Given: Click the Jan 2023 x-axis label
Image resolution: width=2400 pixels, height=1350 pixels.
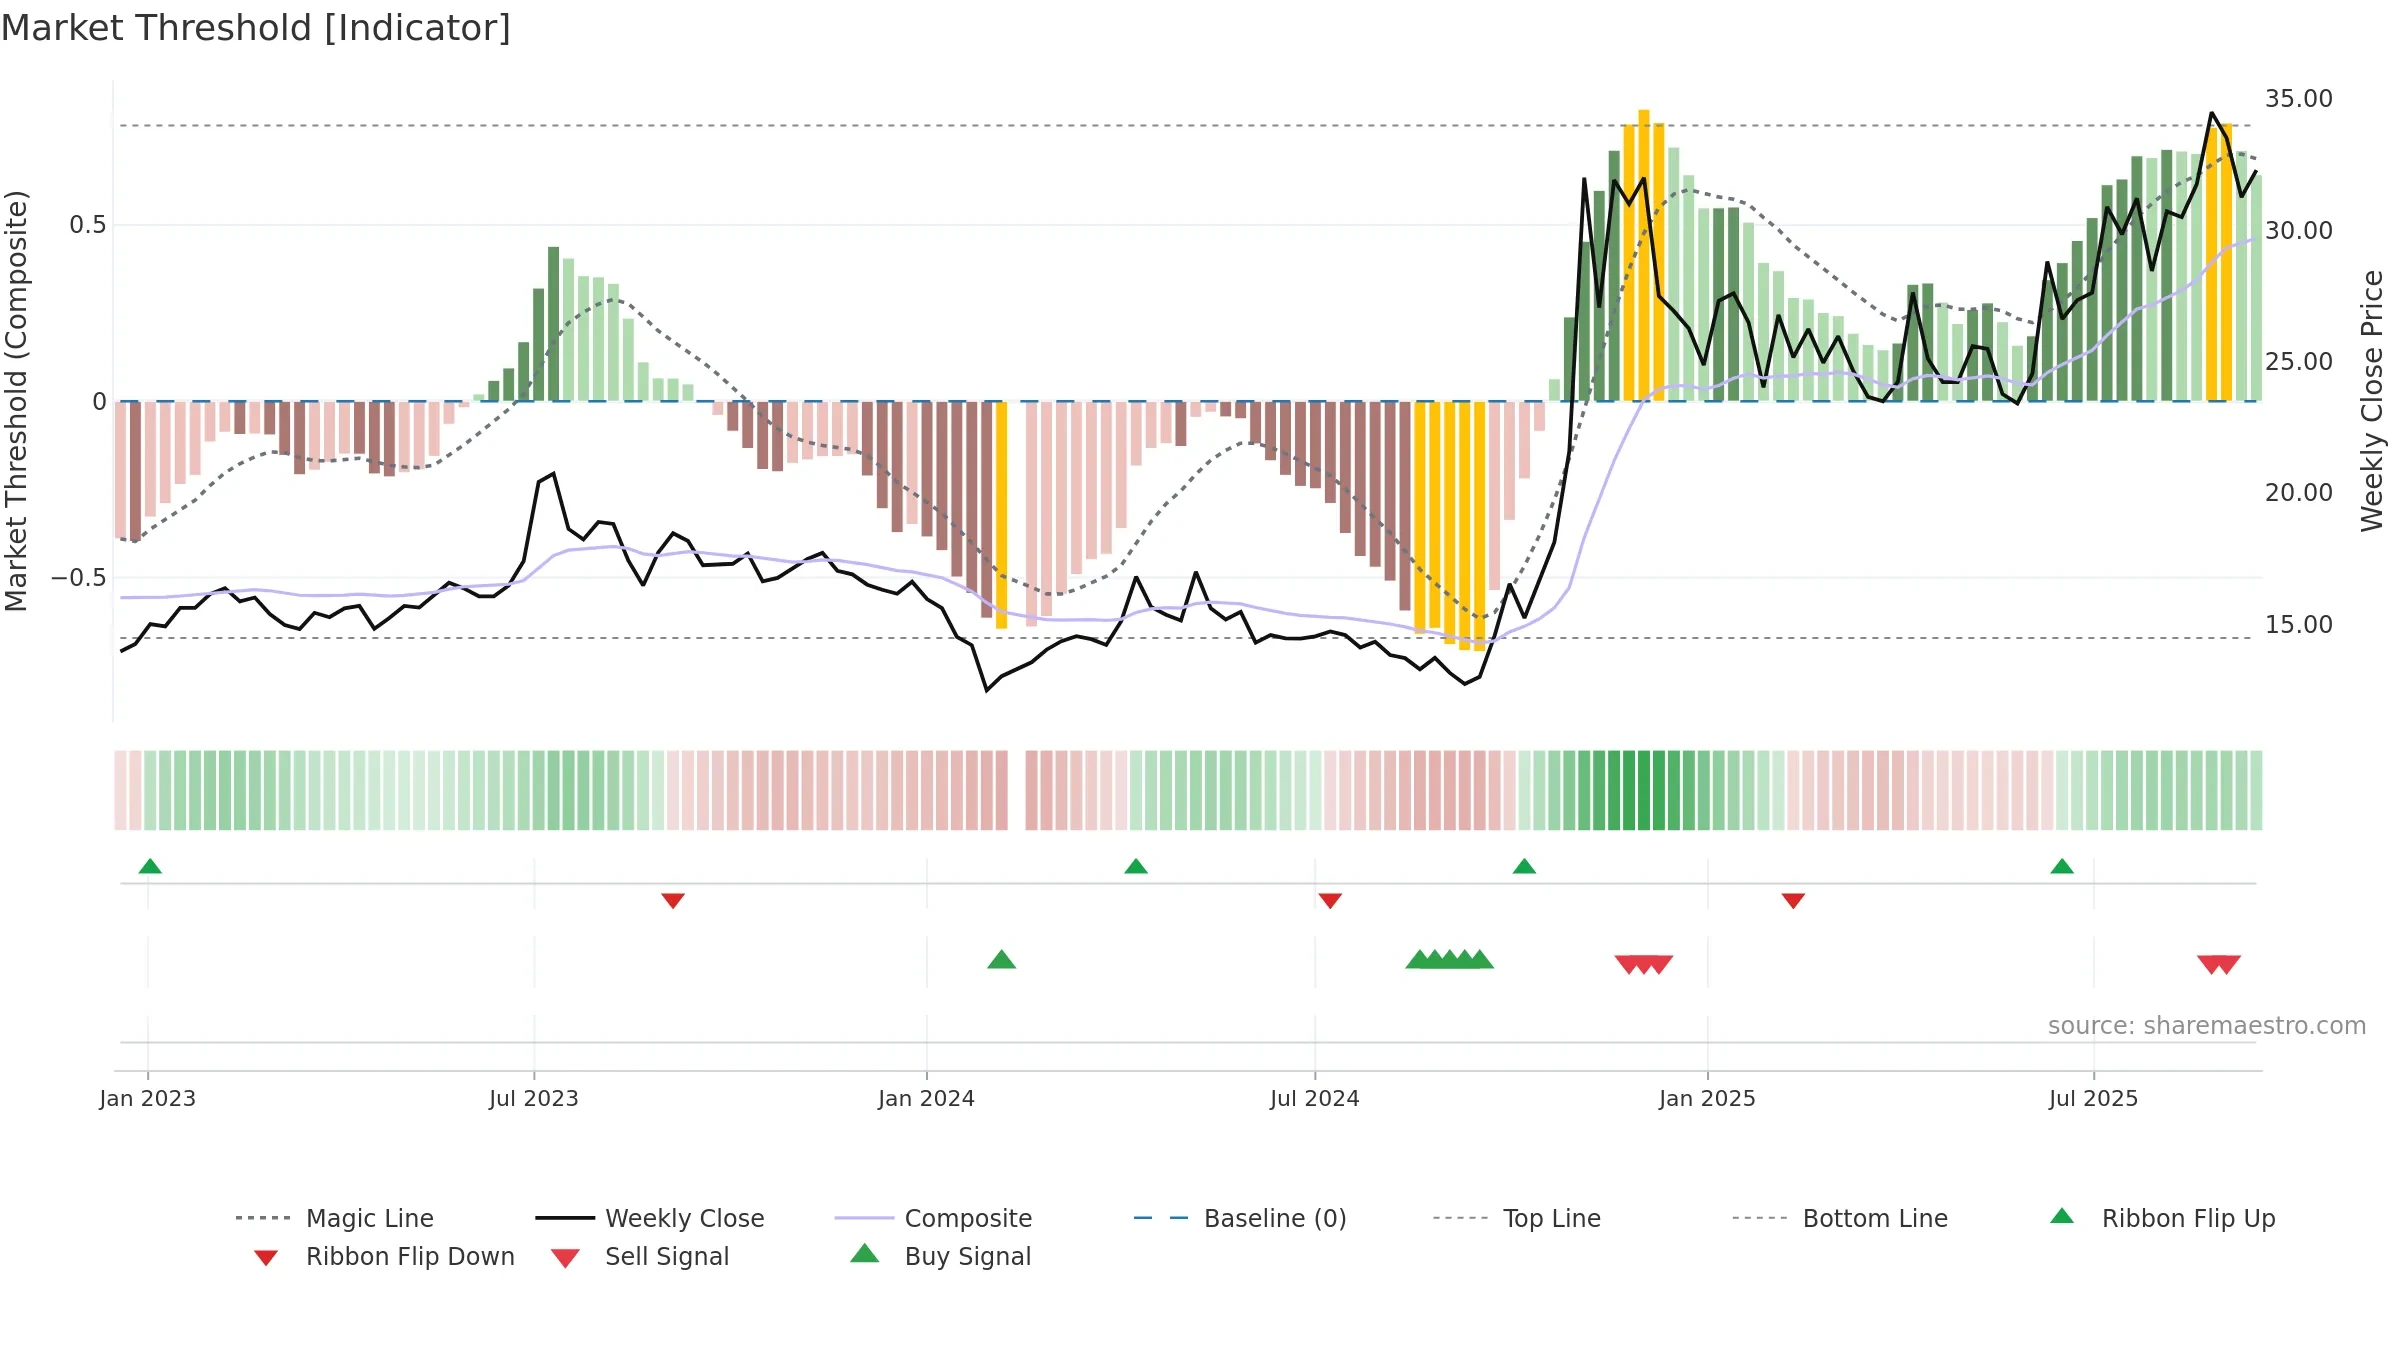Looking at the screenshot, I should [148, 1098].
